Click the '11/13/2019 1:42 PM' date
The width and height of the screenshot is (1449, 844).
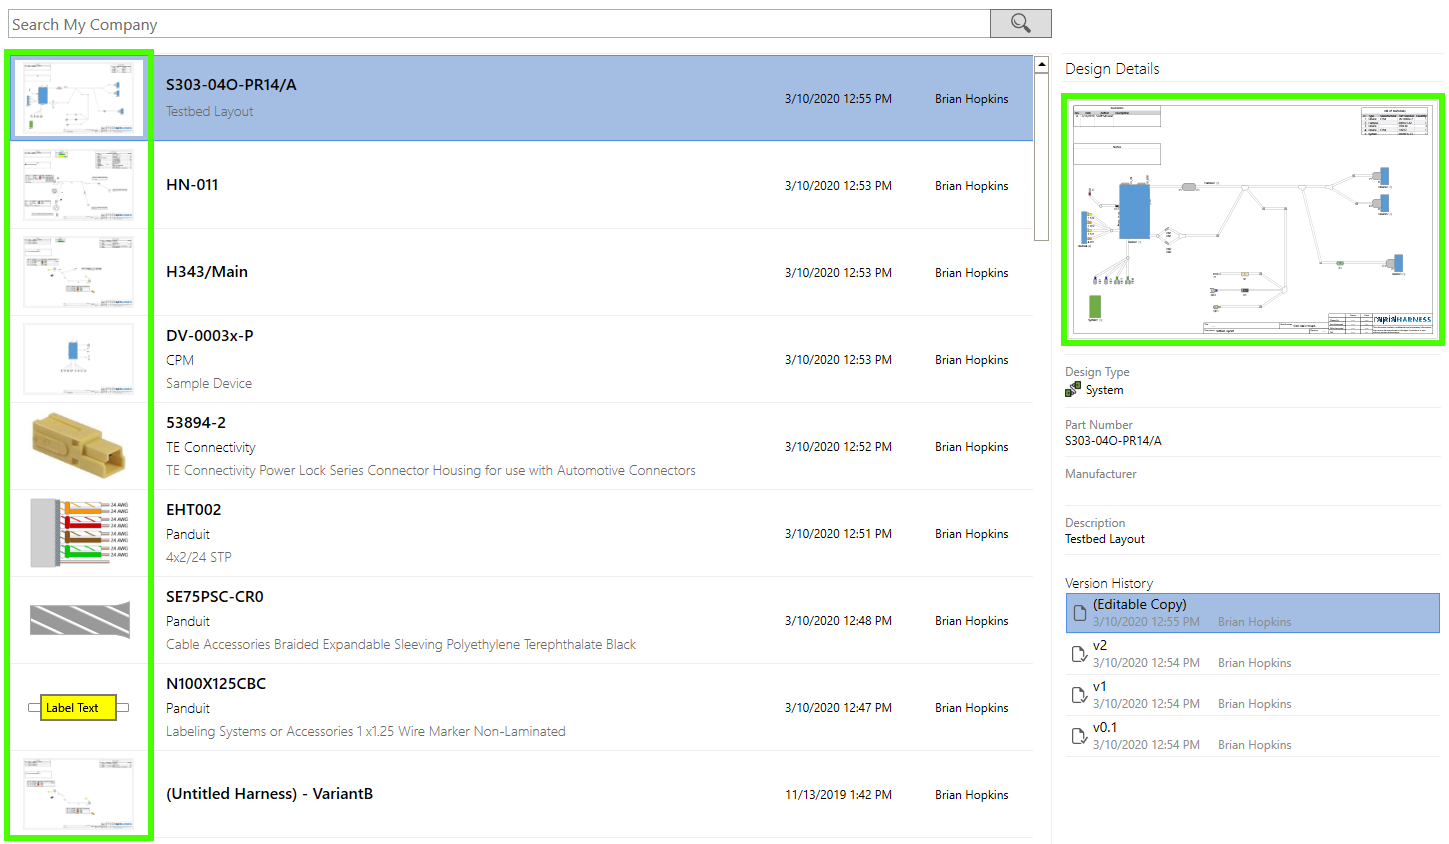[838, 795]
